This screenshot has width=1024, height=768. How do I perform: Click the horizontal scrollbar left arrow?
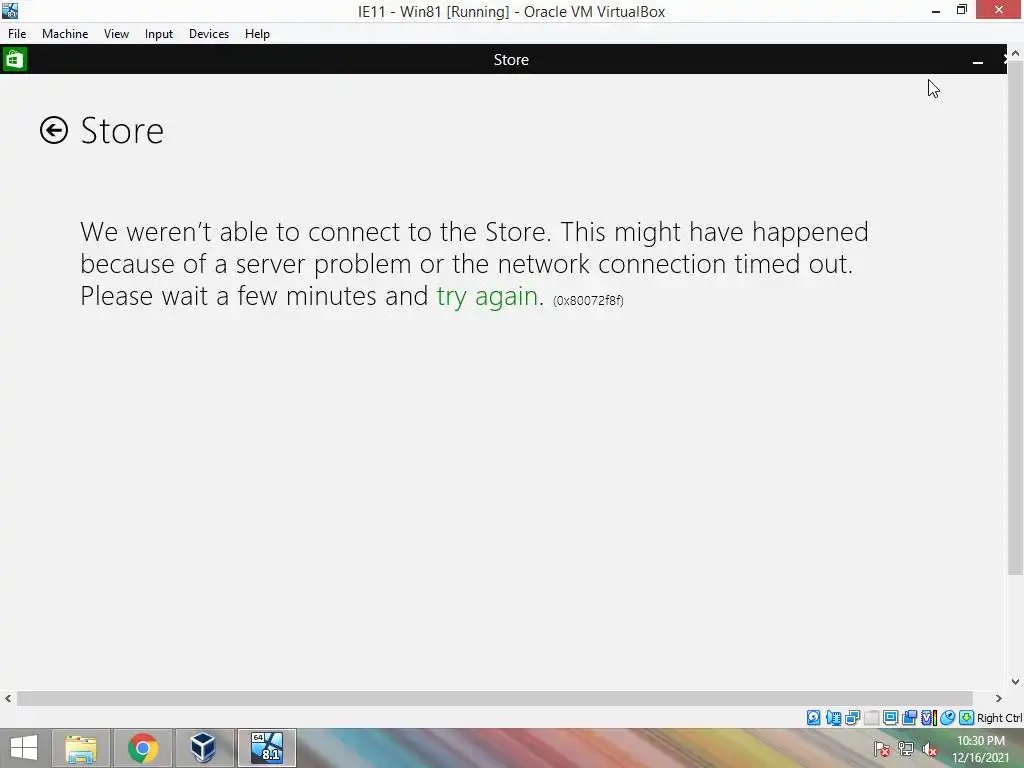coord(8,698)
